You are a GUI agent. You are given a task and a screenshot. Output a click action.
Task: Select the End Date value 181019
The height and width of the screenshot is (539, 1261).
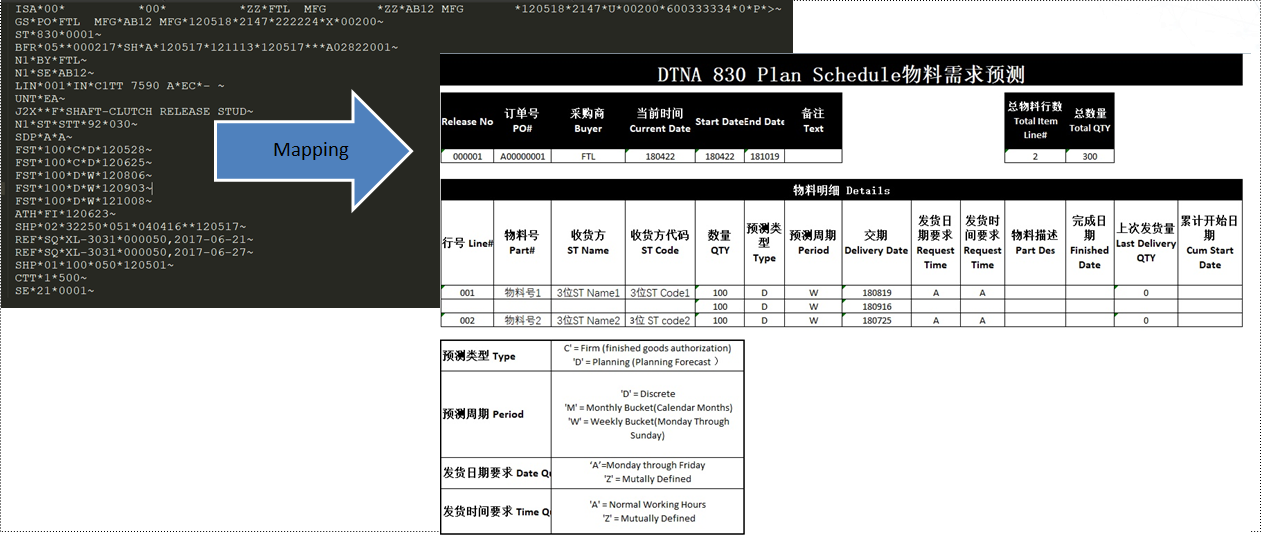click(764, 156)
